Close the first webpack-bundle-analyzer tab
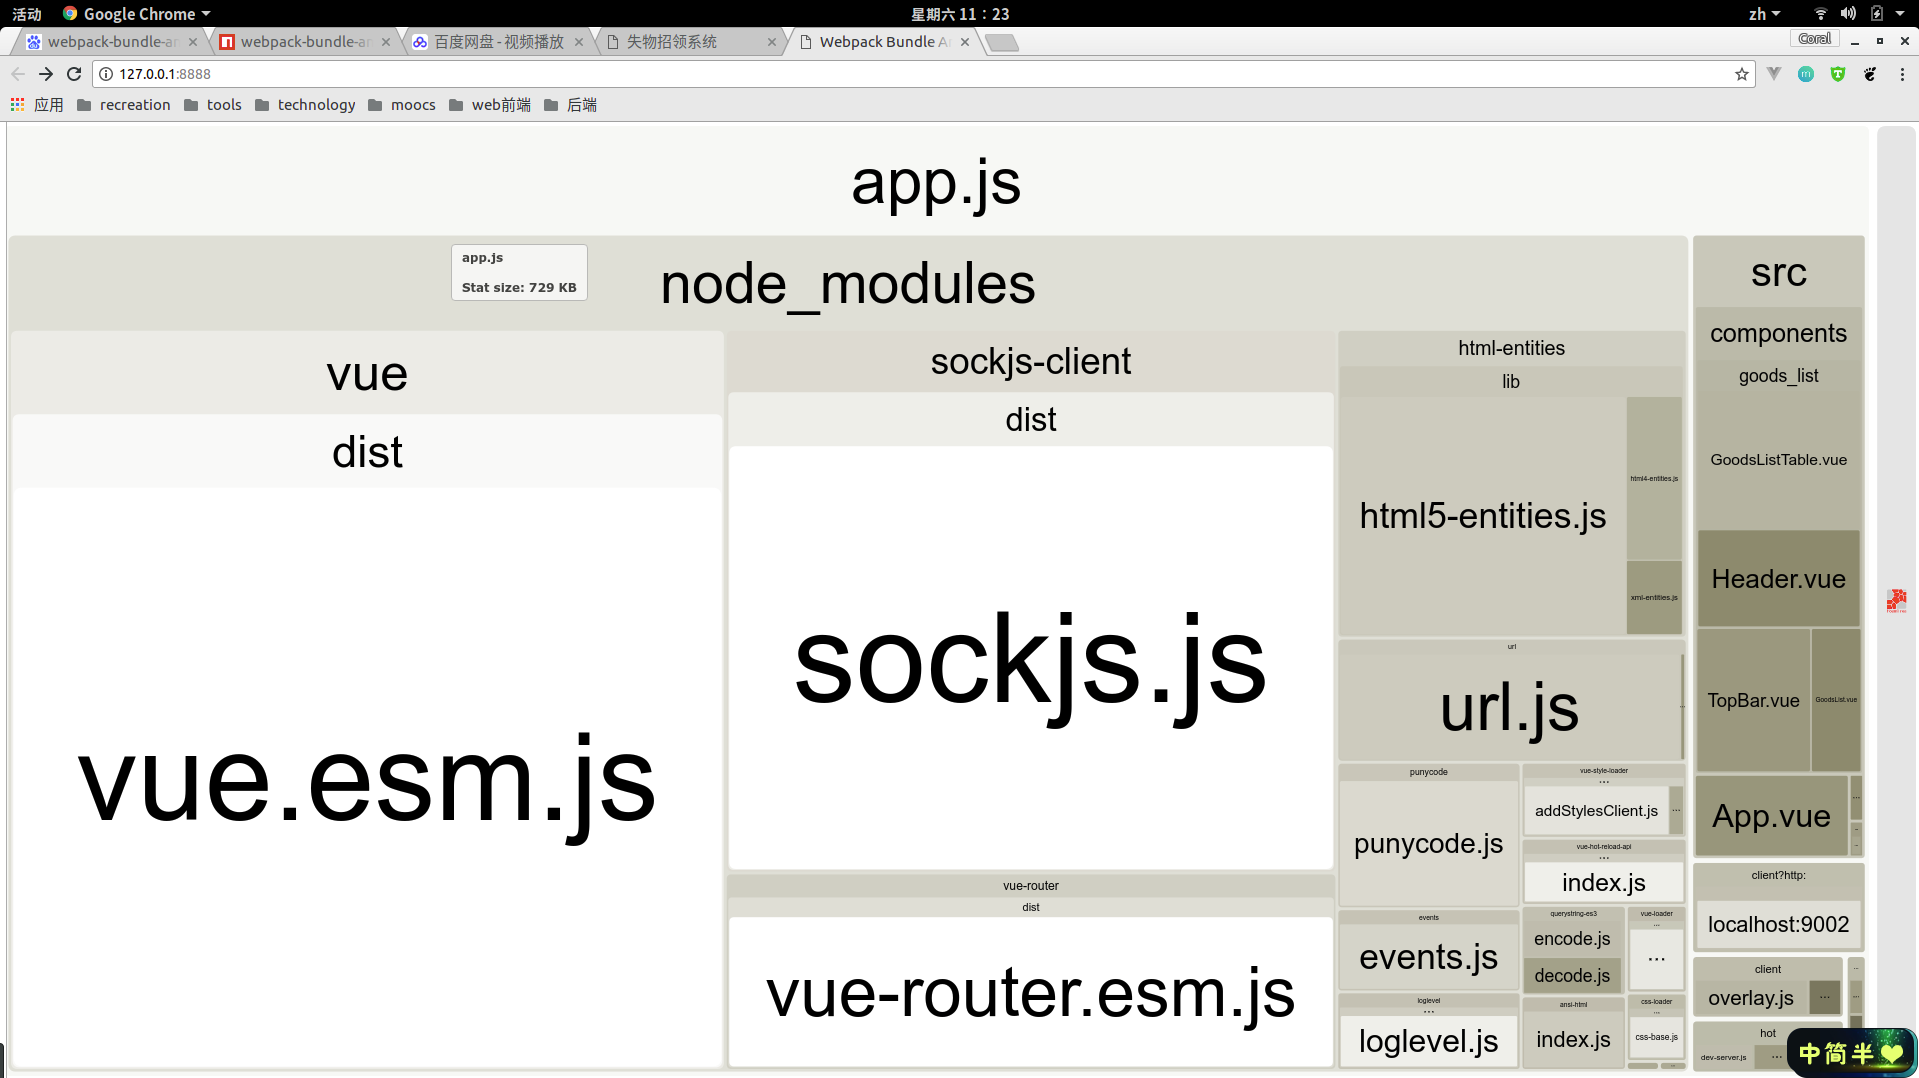 (x=193, y=42)
